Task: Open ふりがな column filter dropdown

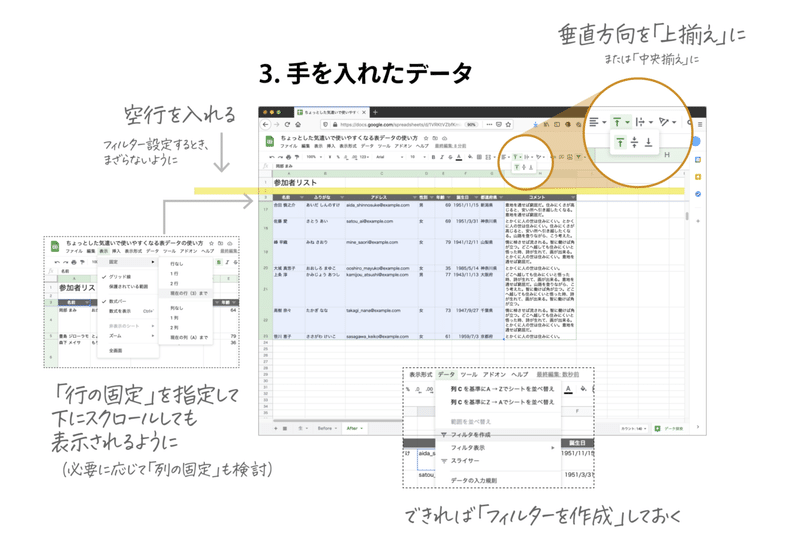Action: [342, 197]
